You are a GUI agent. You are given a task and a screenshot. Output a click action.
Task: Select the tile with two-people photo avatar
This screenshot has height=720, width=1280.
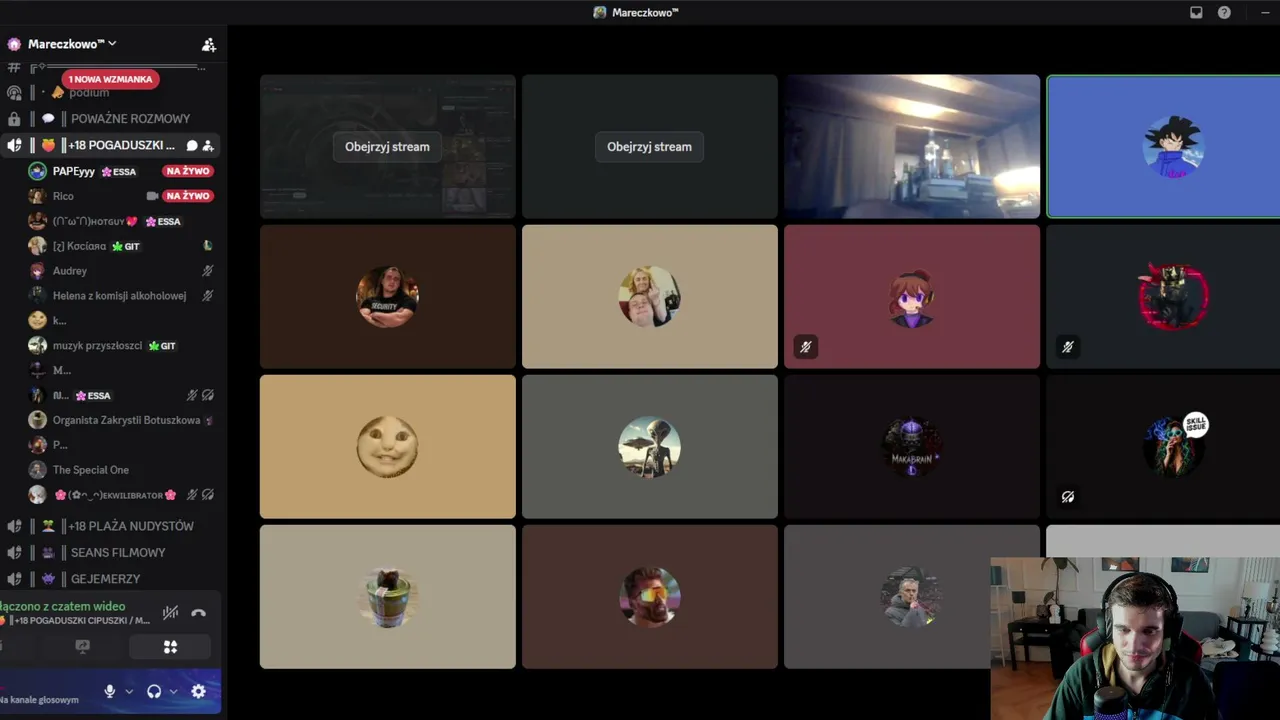[650, 296]
